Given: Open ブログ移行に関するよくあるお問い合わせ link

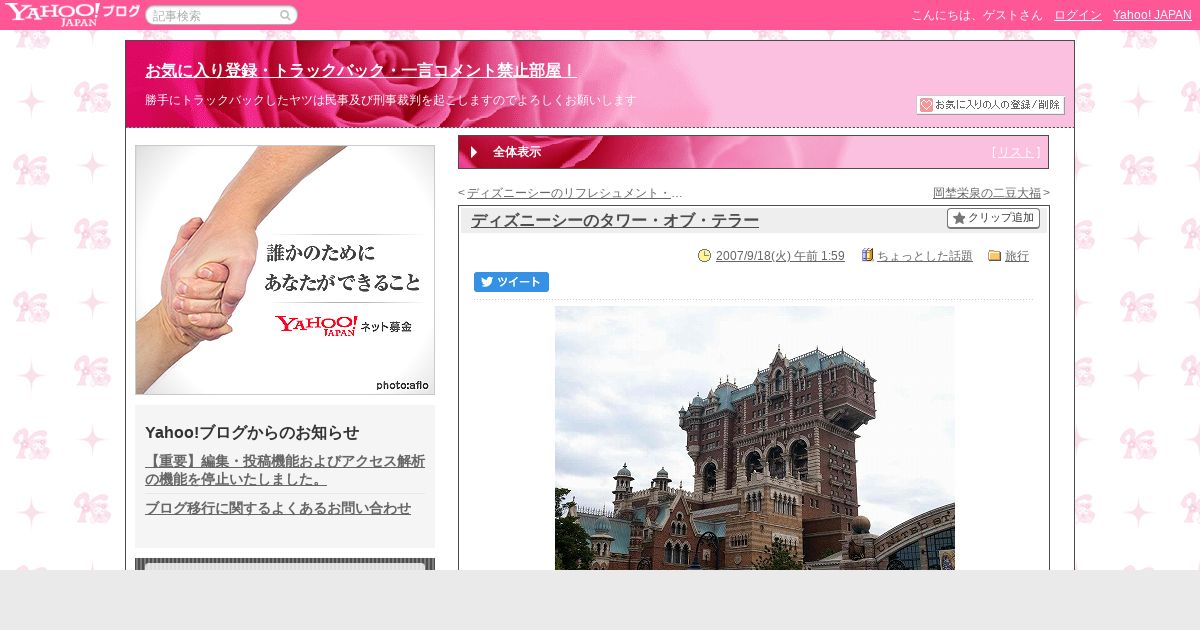Looking at the screenshot, I should pos(278,508).
